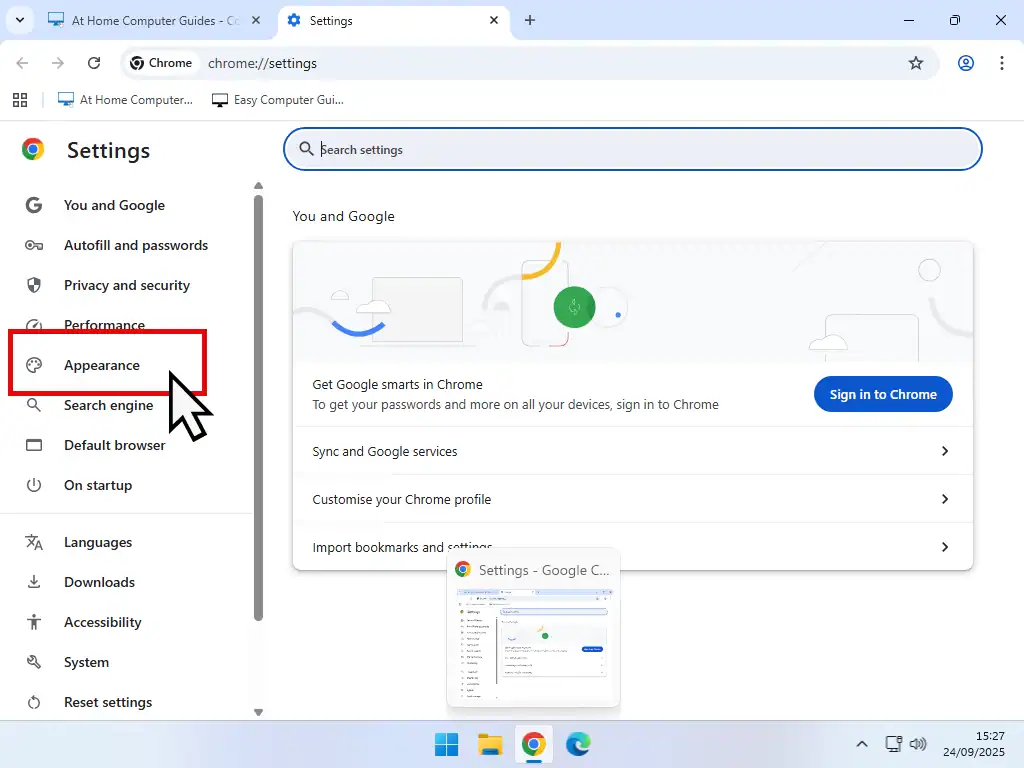Launch Microsoft Edge from the taskbar

tap(578, 744)
